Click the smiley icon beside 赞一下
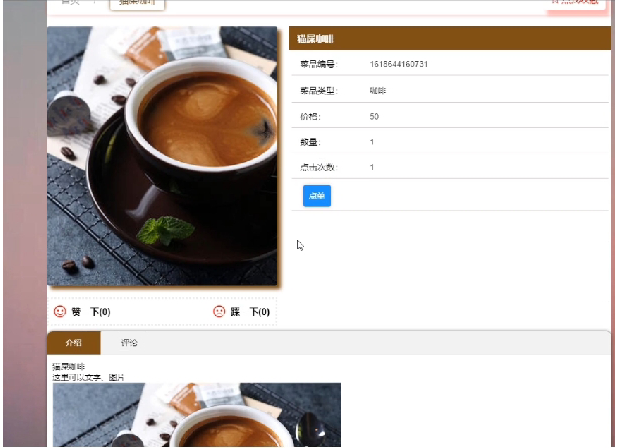 pyautogui.click(x=59, y=312)
